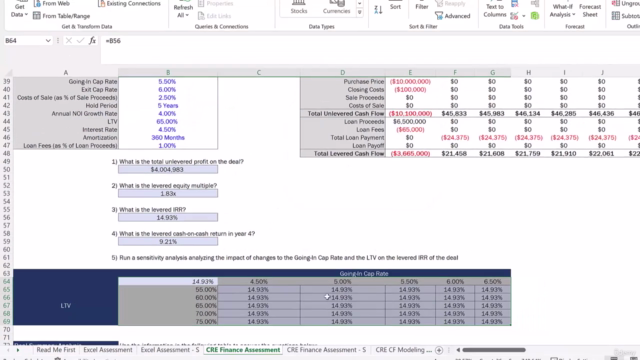The height and width of the screenshot is (360, 640).
Task: Switch to Excel Assessment - S tab
Action: [x=170, y=350]
